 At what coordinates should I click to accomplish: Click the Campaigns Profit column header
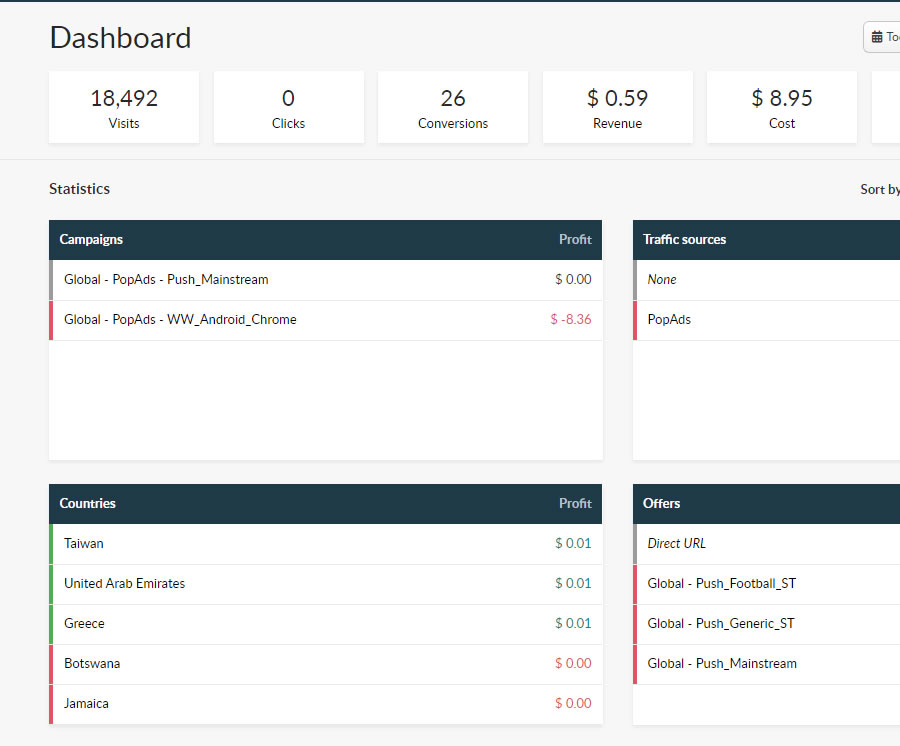point(575,240)
